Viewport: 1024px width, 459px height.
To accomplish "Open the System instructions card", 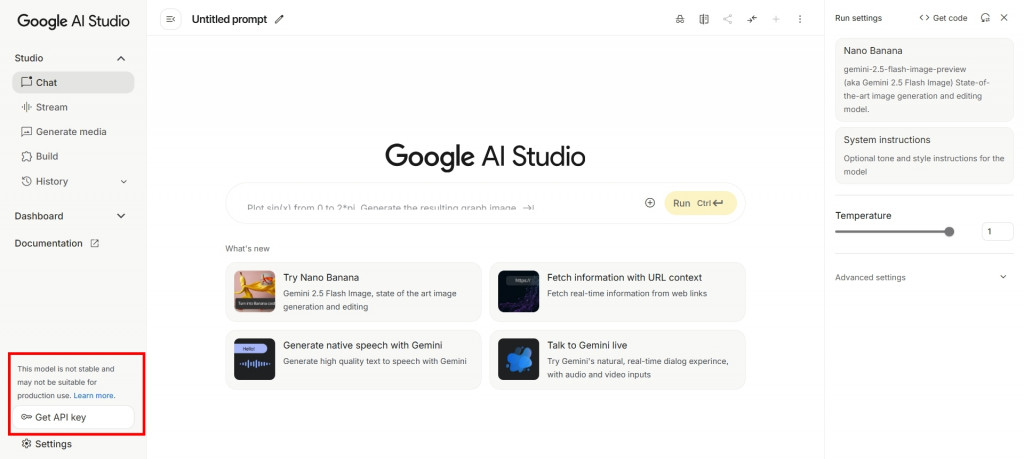I will [924, 155].
